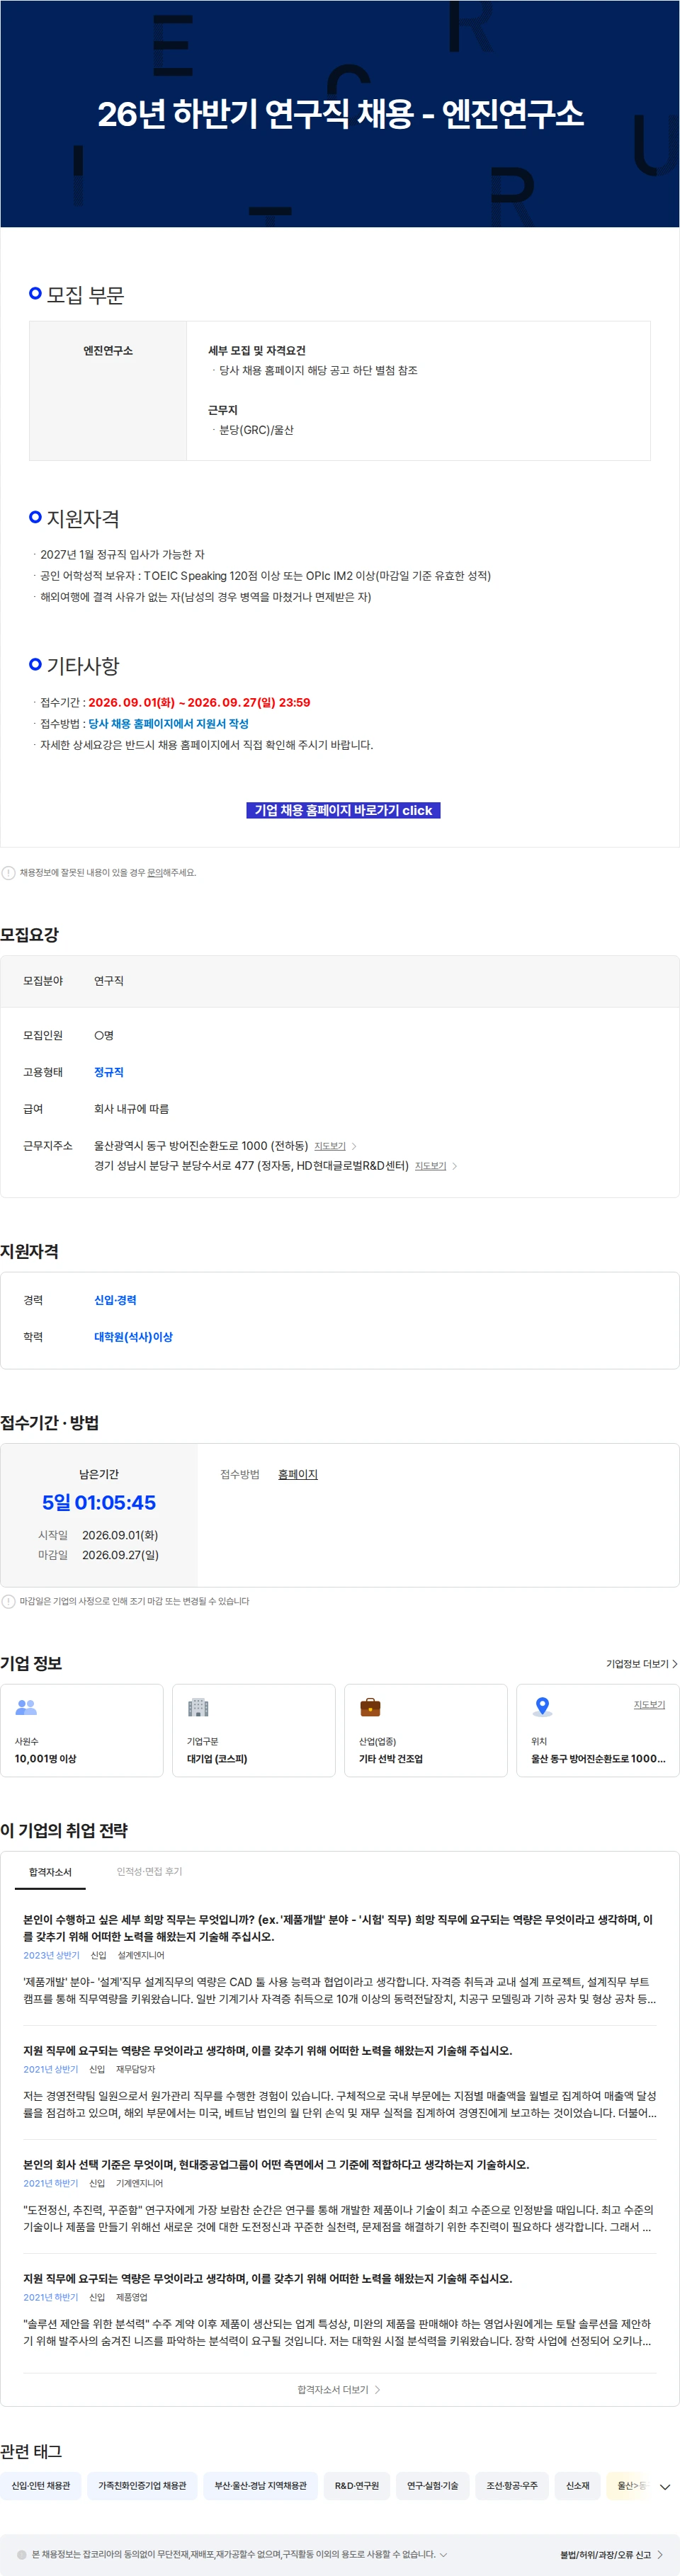Open 기업정보 더보기 link

pos(641,1664)
